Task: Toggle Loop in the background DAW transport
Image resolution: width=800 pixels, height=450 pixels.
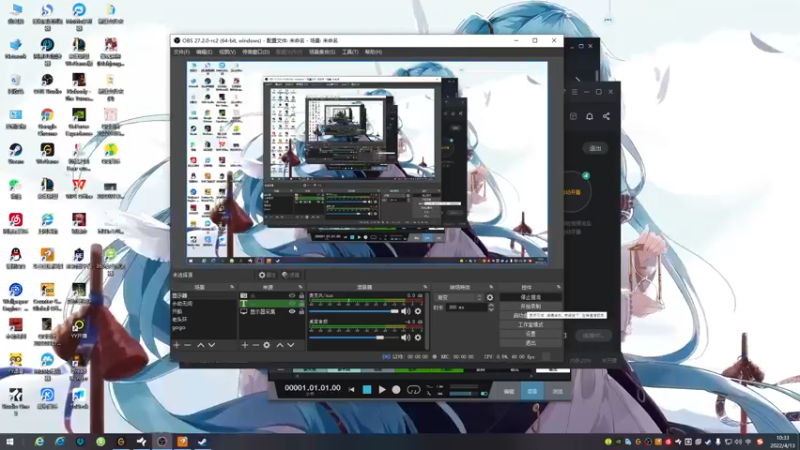Action: (413, 390)
